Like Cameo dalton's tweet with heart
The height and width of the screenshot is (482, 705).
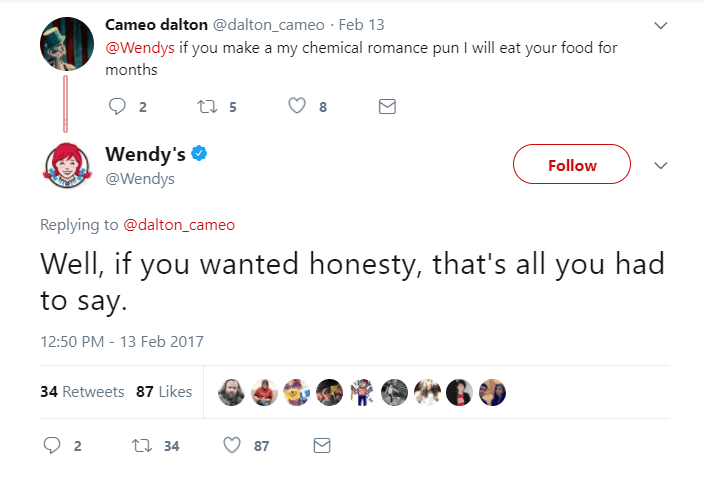click(297, 106)
